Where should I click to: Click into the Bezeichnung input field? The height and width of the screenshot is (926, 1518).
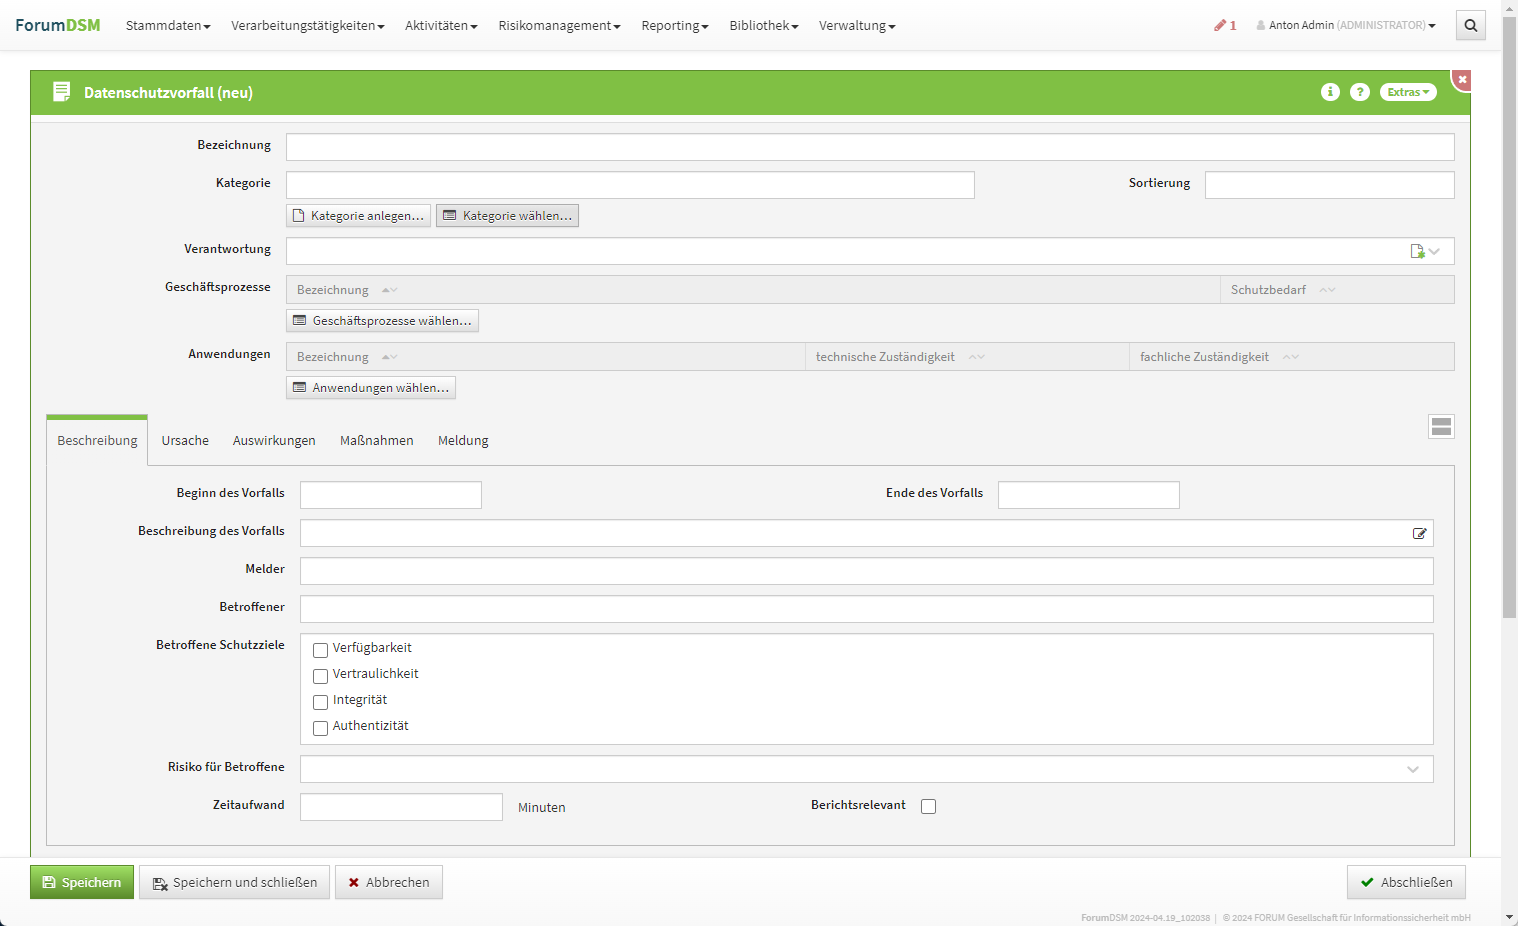pos(869,147)
